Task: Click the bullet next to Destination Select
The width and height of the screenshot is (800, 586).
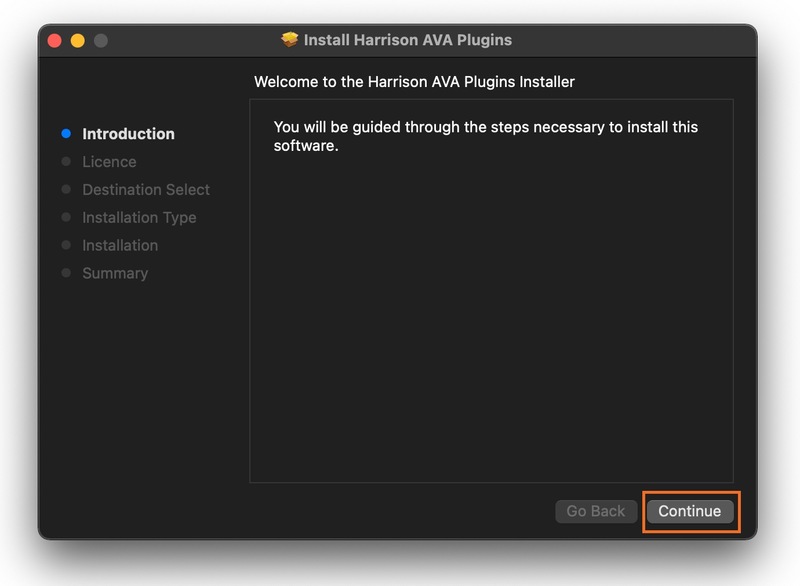Action: tap(66, 189)
